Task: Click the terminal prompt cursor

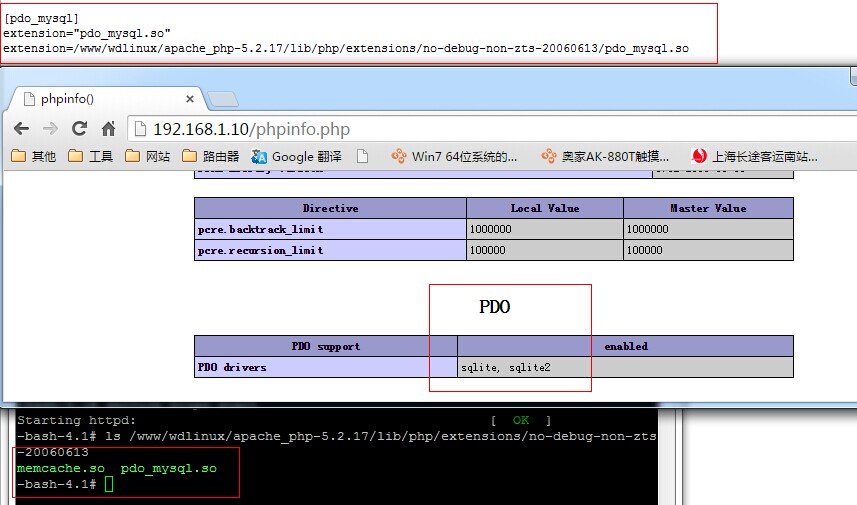Action: (109, 484)
